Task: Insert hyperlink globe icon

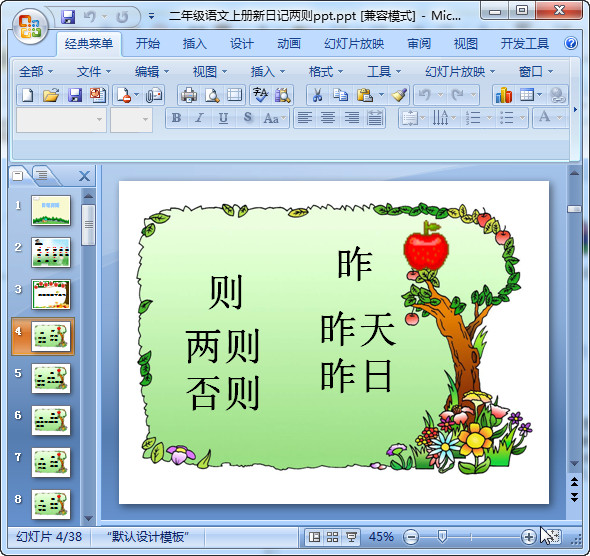Action: coord(557,95)
